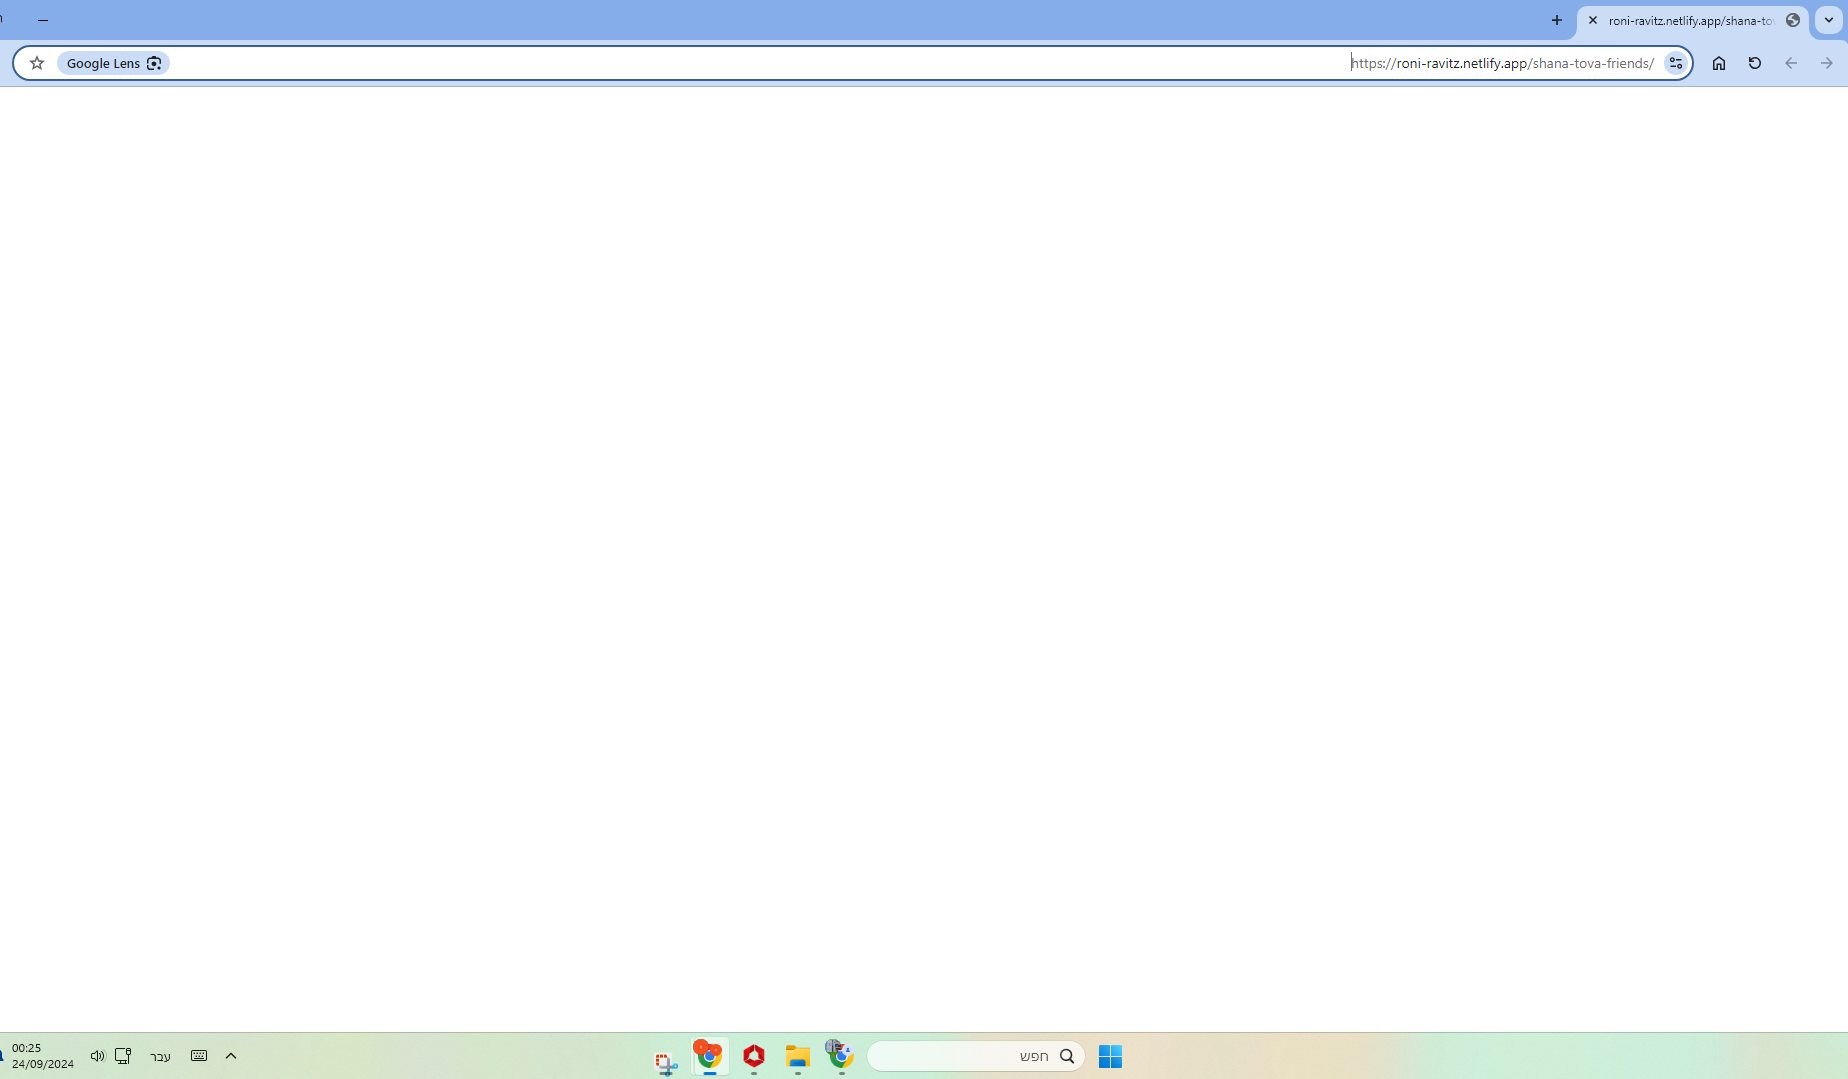Viewport: 1848px width, 1079px height.
Task: Expand the tab search dropdown chevron
Action: point(1829,20)
